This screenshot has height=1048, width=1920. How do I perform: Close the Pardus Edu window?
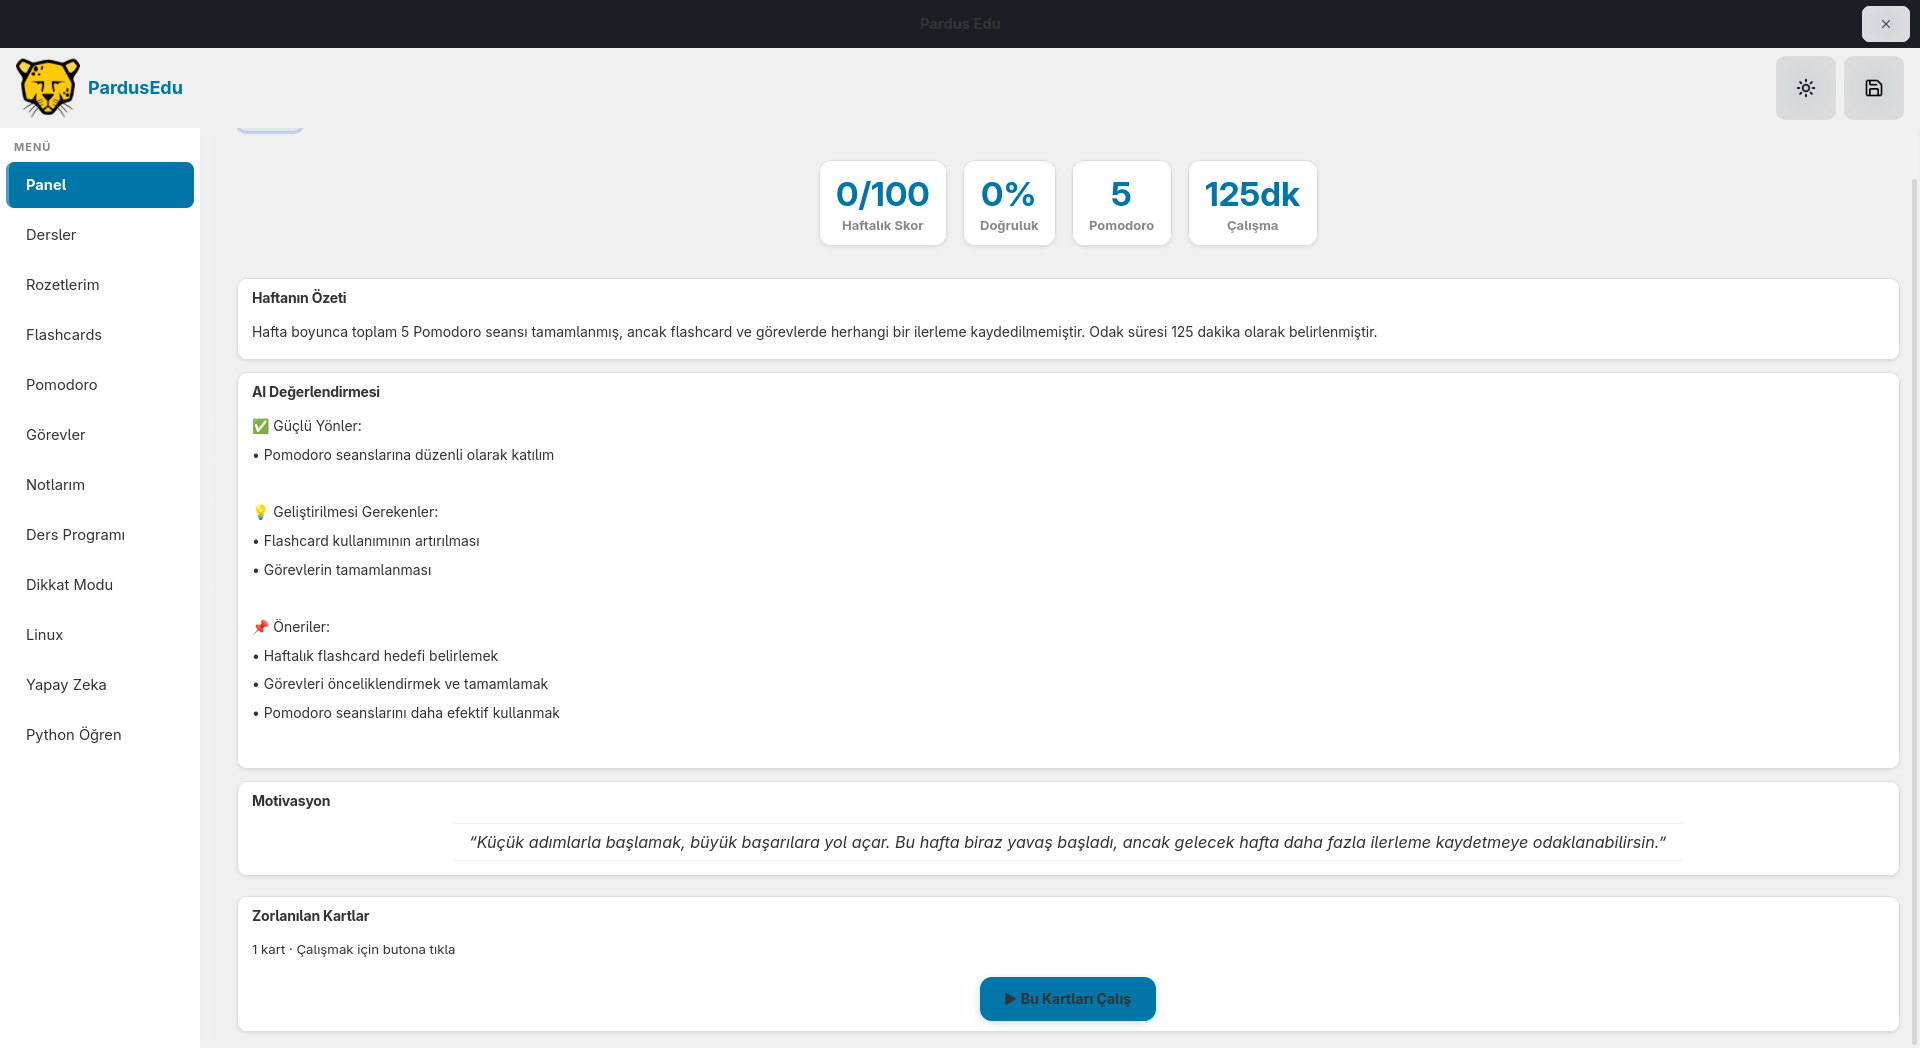[1885, 24]
